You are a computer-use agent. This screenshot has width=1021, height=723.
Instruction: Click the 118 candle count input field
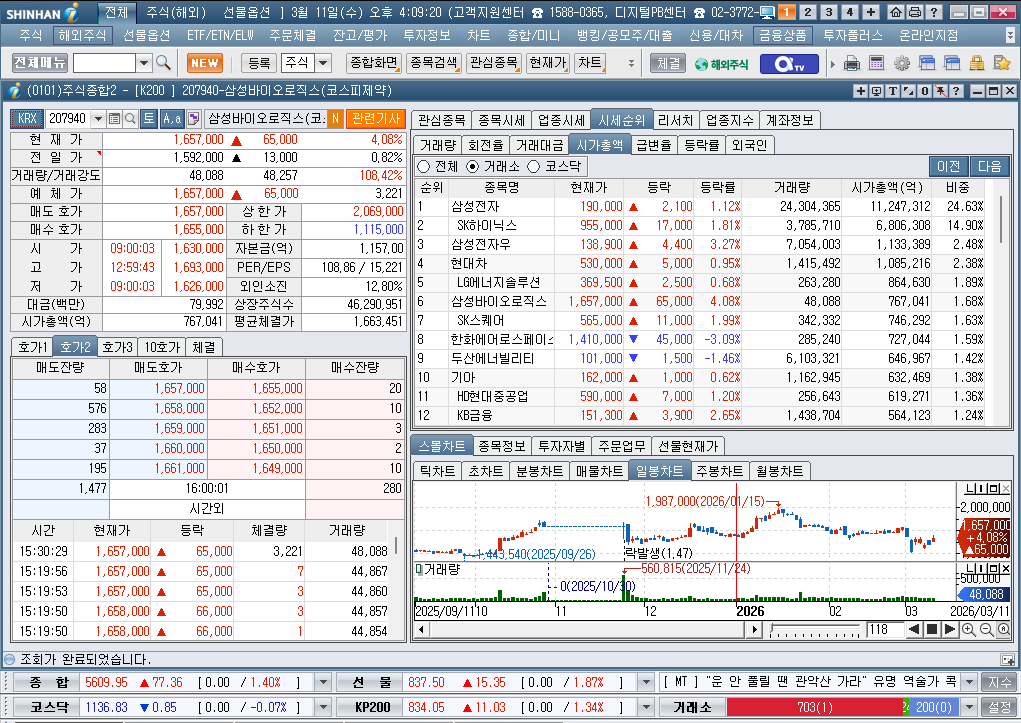884,629
